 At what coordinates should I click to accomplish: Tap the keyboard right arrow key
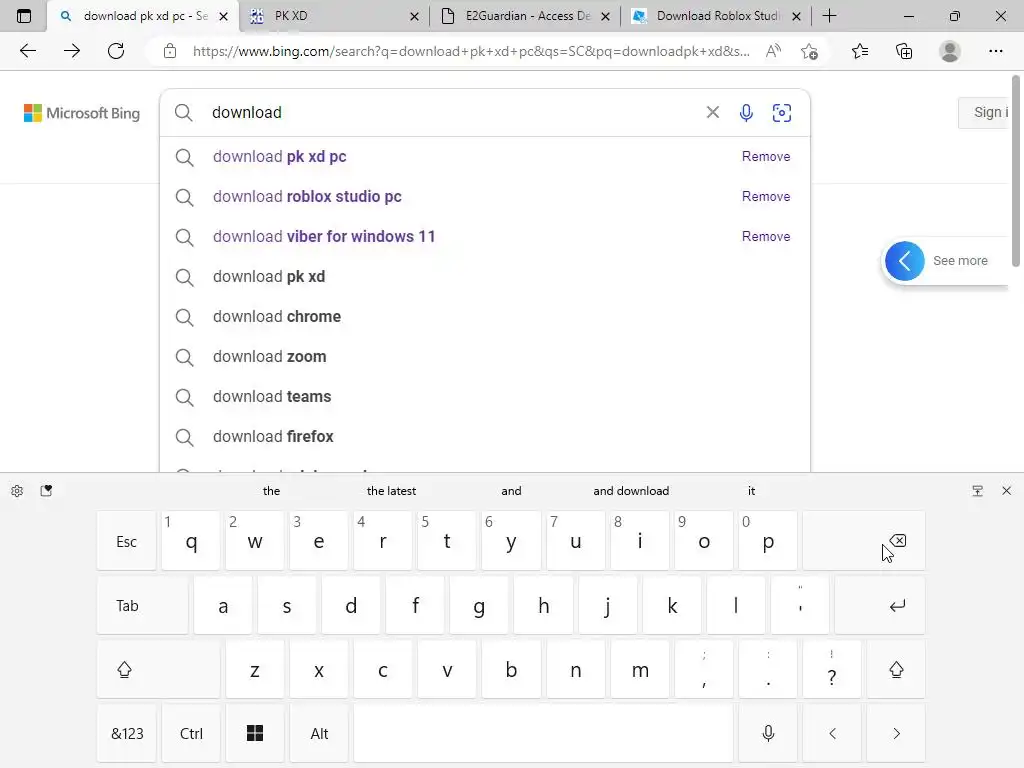[896, 733]
